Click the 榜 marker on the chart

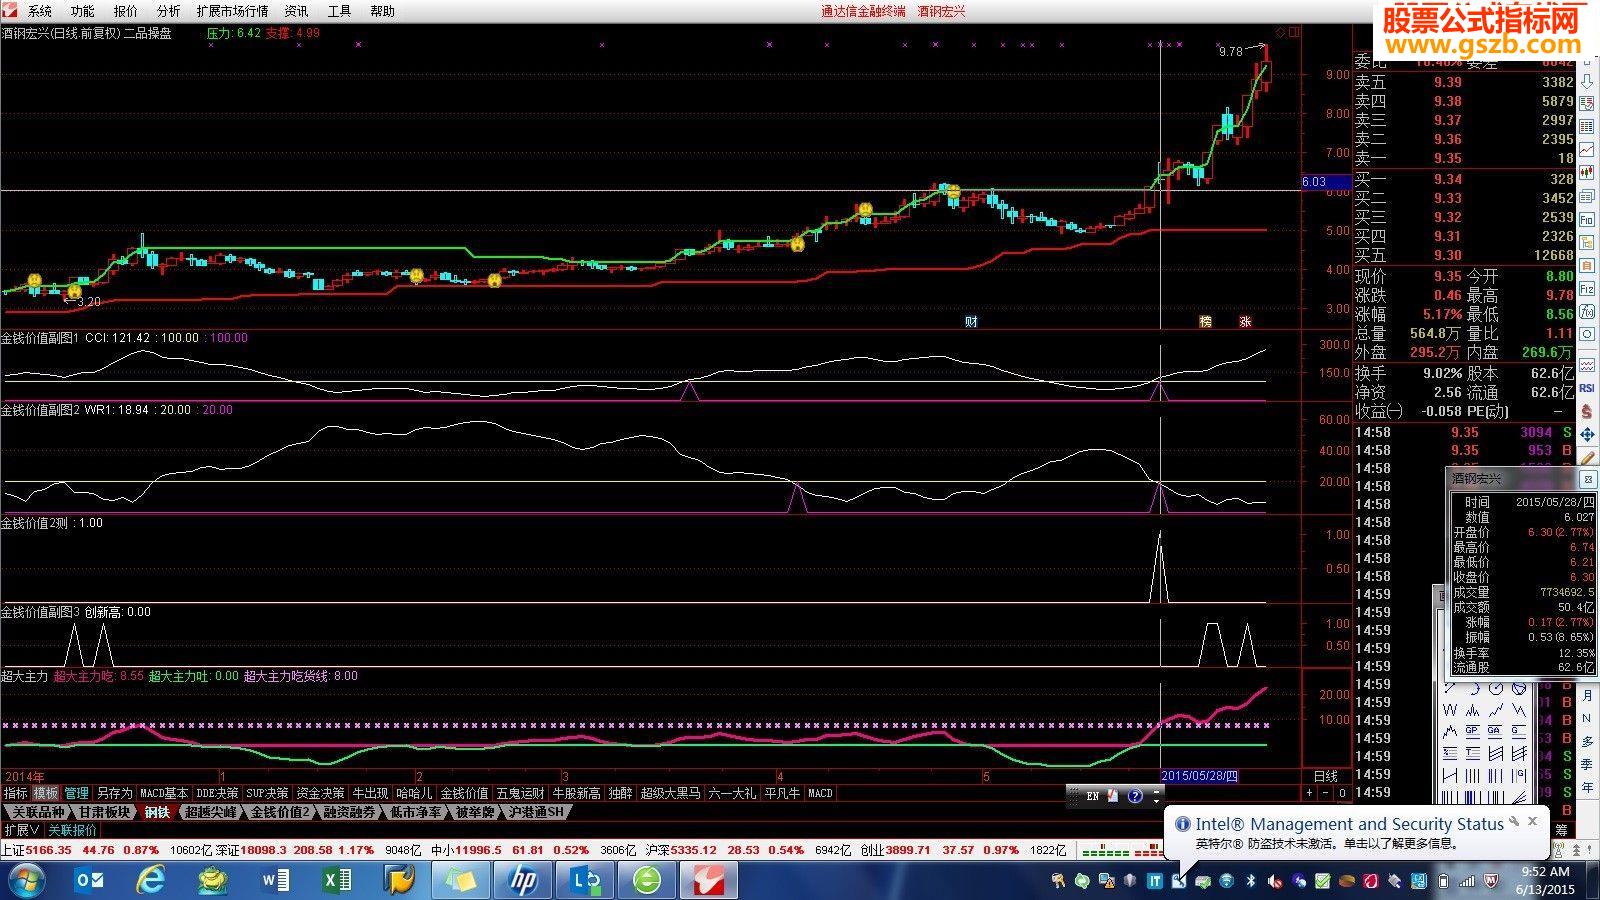tap(1205, 321)
